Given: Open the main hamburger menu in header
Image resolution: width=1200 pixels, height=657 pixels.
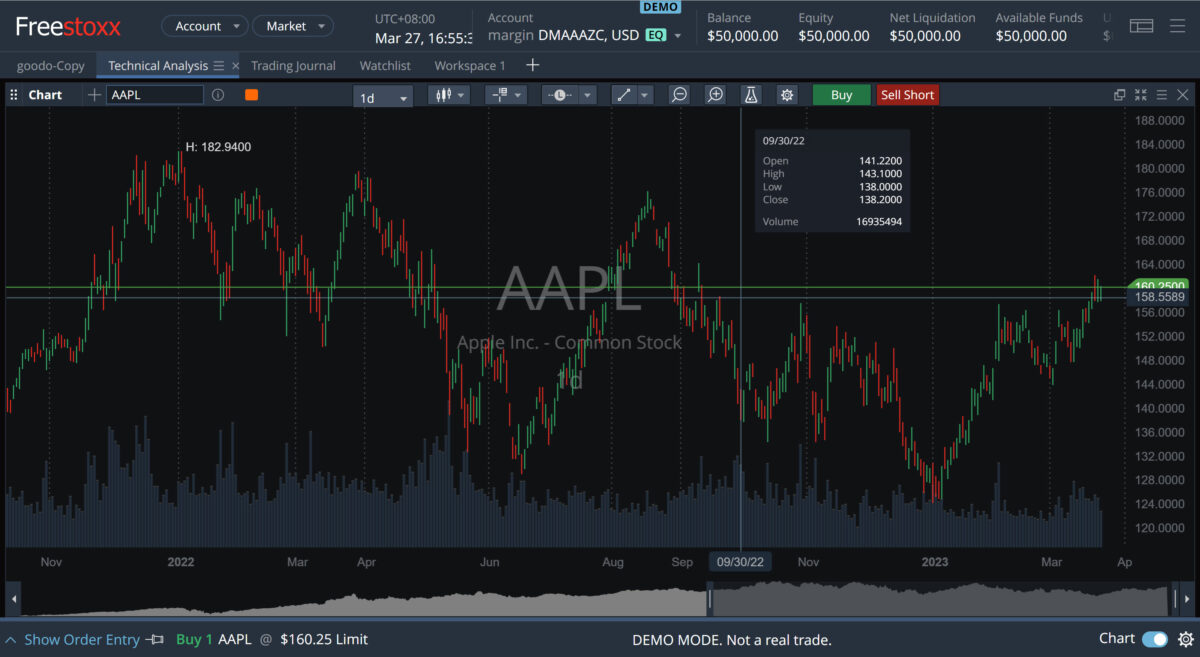Looking at the screenshot, I should pos(1177,26).
